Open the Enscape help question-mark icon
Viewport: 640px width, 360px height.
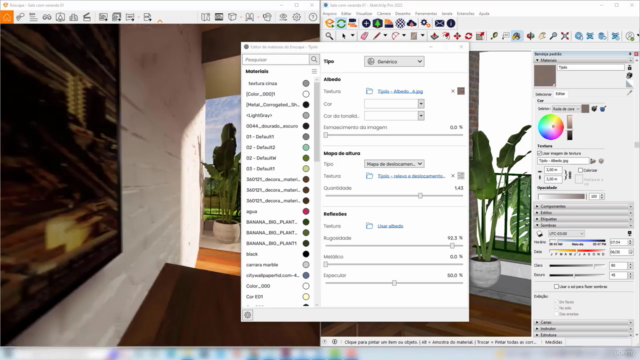(x=313, y=17)
